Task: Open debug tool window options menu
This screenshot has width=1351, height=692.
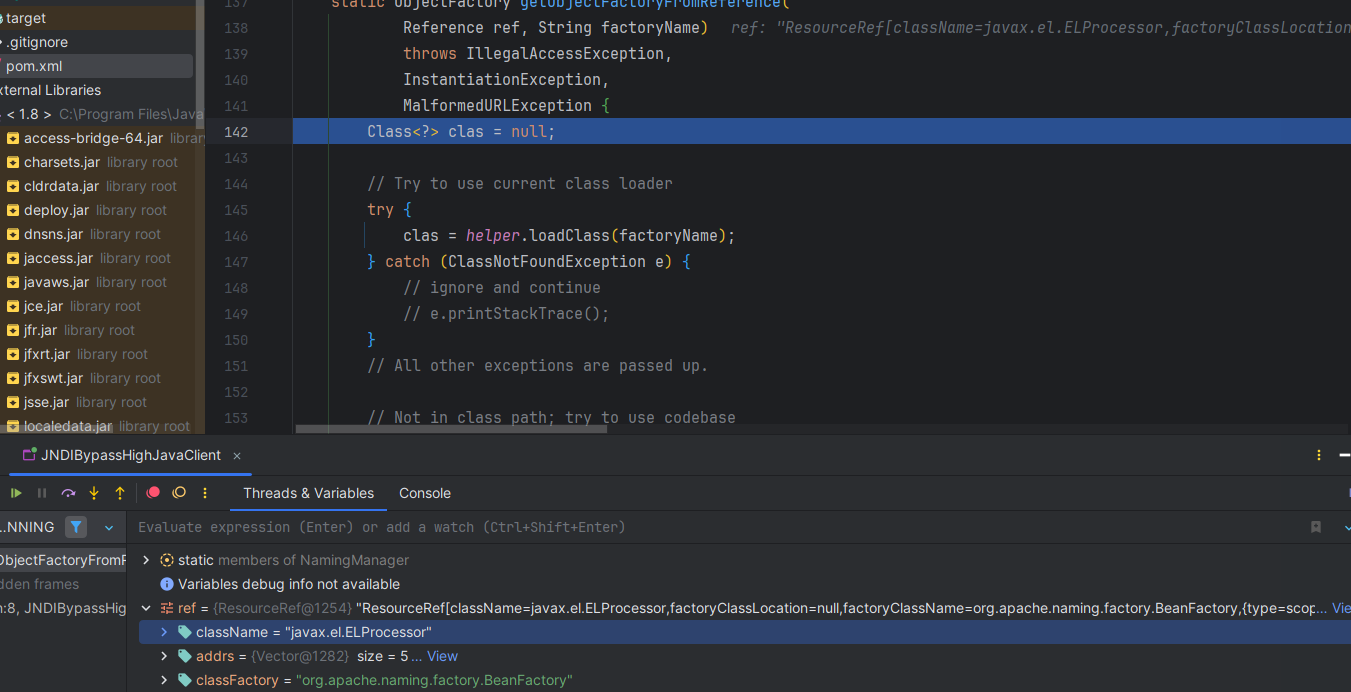Action: (1319, 455)
